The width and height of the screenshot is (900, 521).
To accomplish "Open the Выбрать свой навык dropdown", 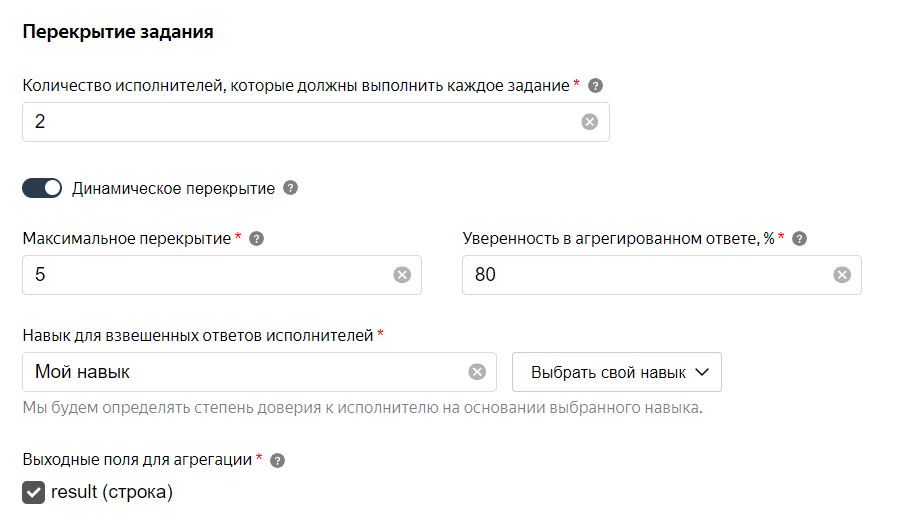I will (616, 372).
